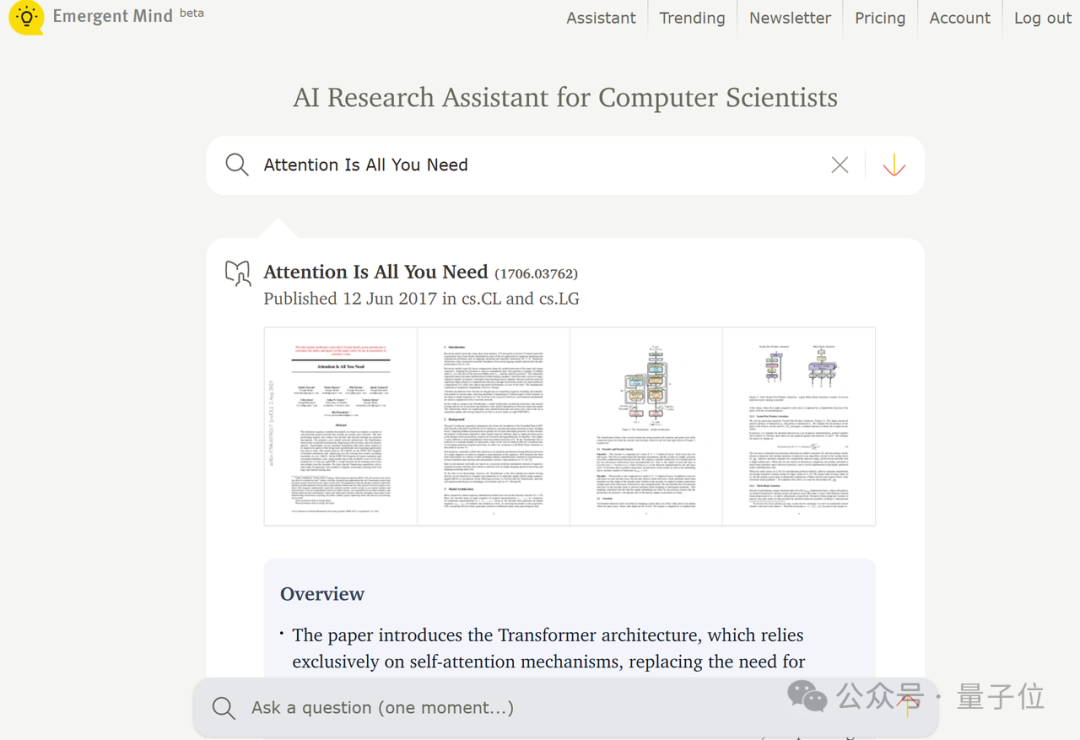This screenshot has width=1080, height=740.
Task: Open the Transformer architecture diagram page thumbnail
Action: click(646, 426)
